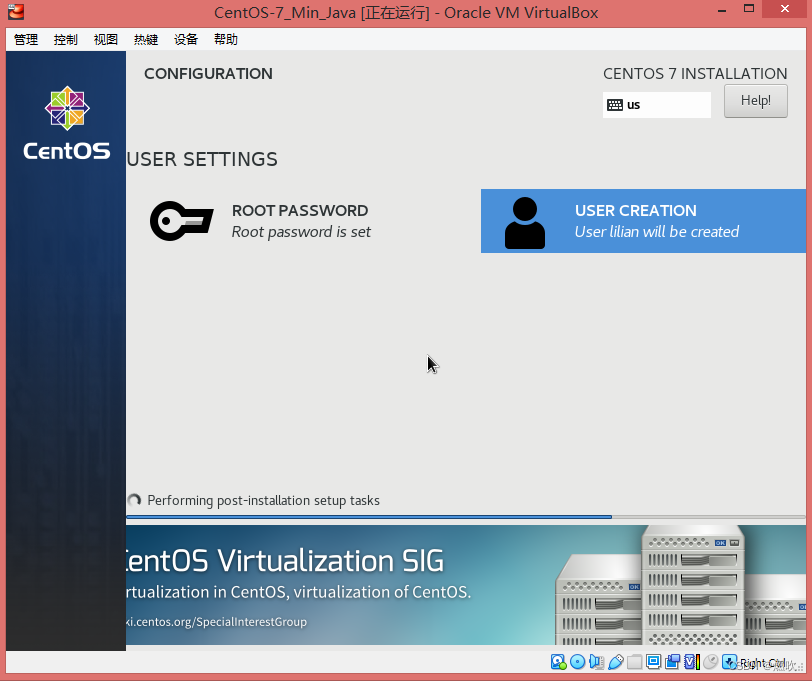Viewport: 812px width, 681px height.
Task: Click the mouse integration status icon
Action: click(x=710, y=662)
